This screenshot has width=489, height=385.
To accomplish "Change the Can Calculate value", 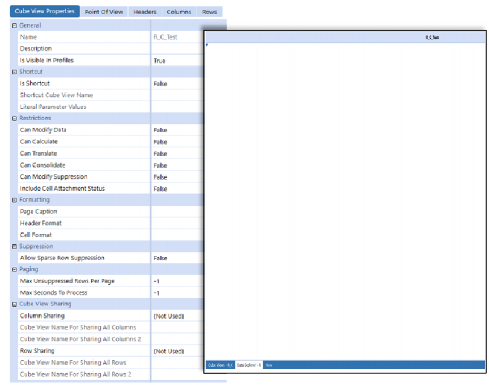I will (x=177, y=142).
